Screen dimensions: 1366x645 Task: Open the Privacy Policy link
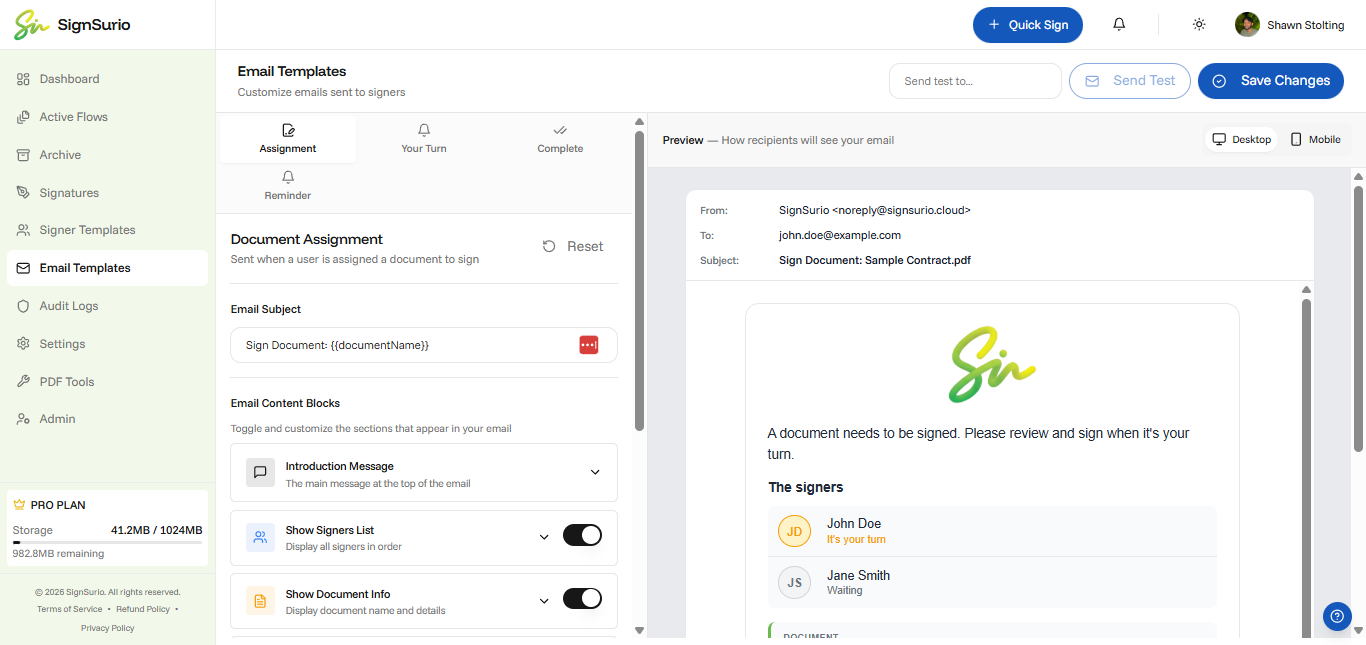click(x=108, y=628)
